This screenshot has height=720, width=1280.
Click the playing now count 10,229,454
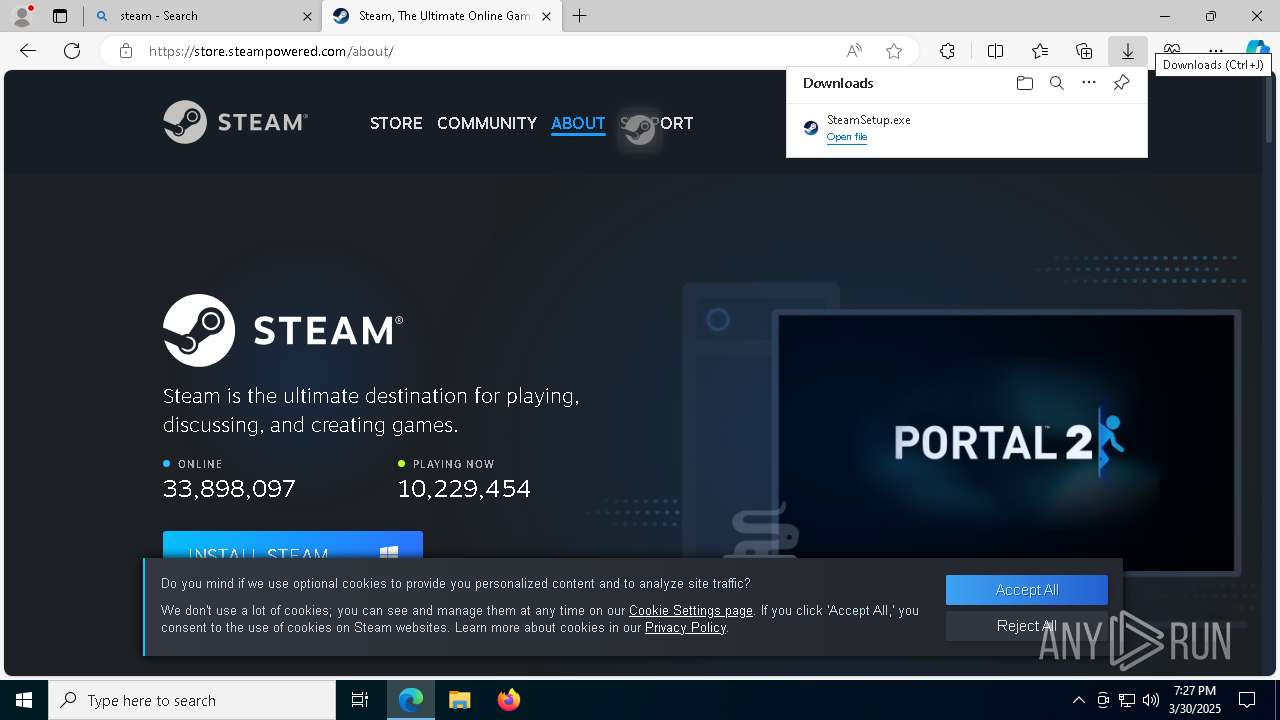pos(464,489)
